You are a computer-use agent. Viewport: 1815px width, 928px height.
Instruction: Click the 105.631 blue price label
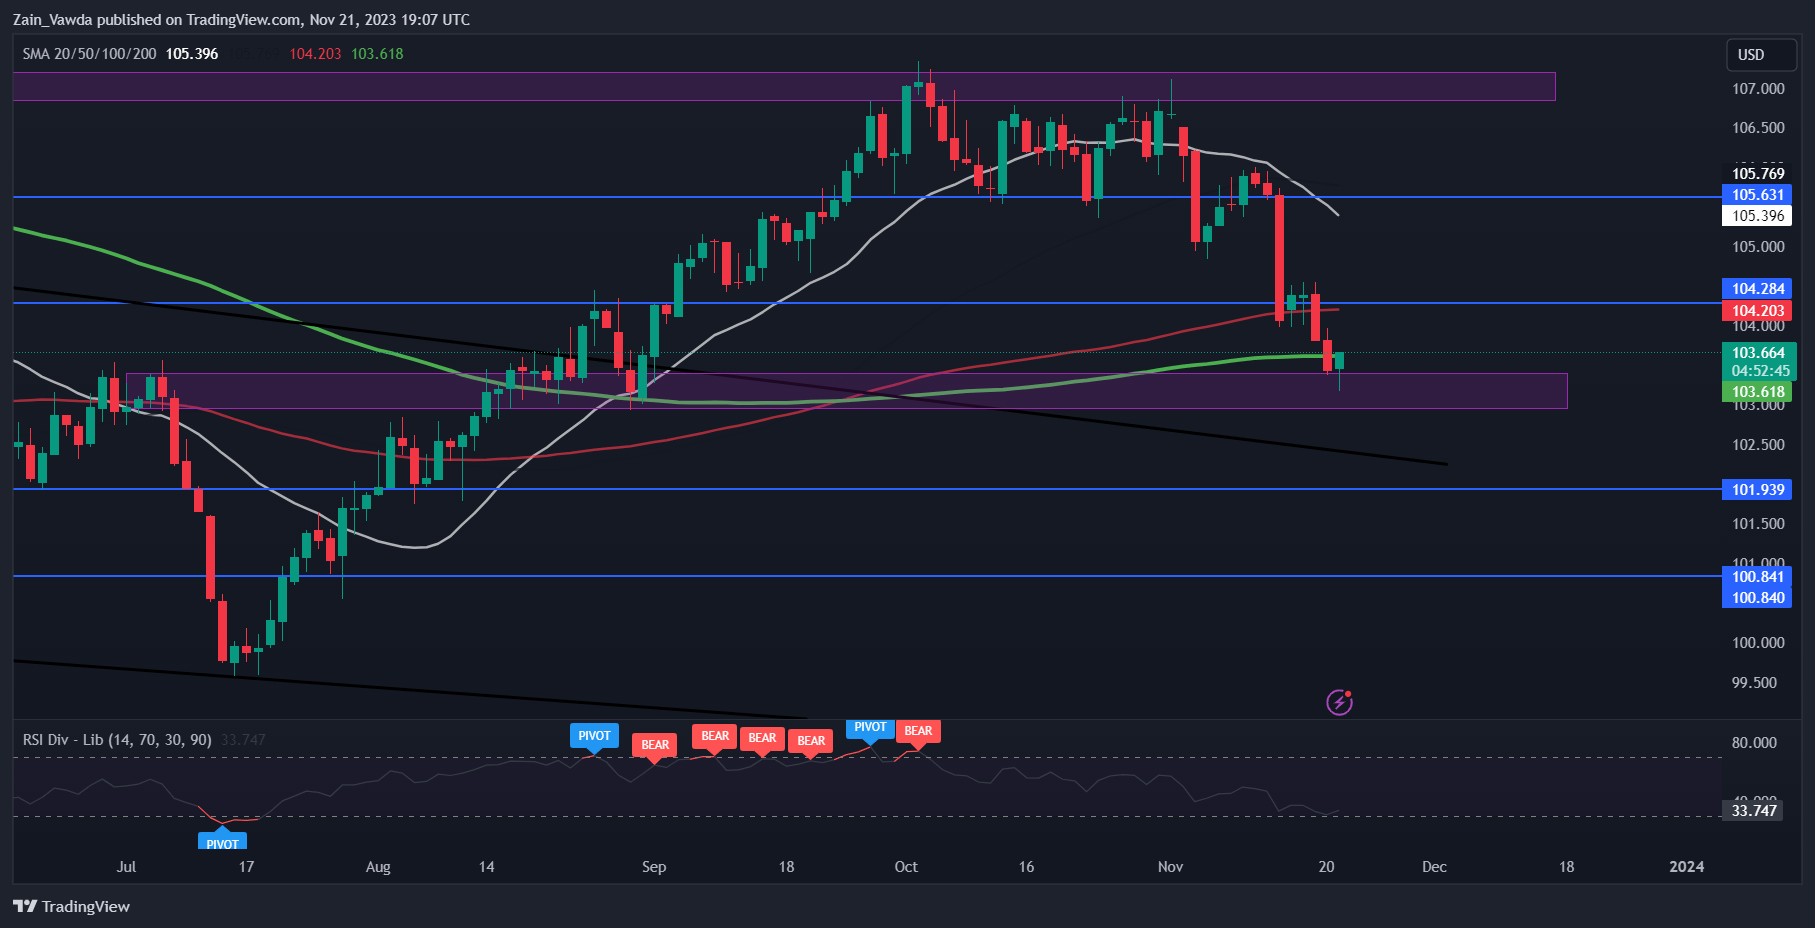(1758, 195)
